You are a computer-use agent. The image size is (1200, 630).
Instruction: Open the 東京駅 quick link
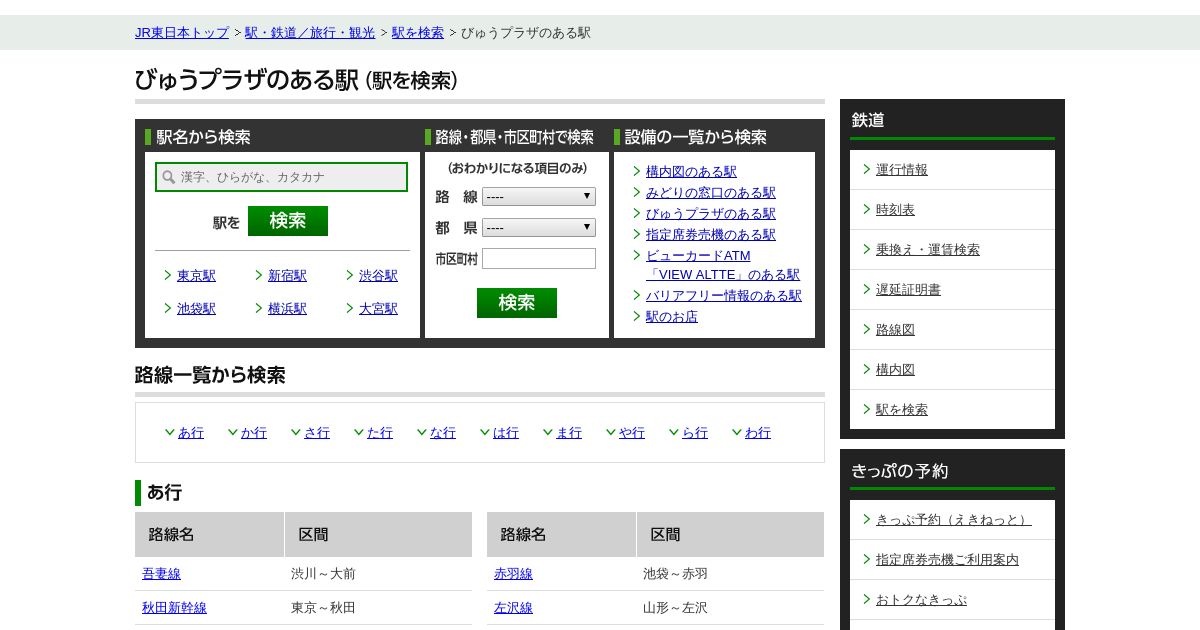(196, 276)
